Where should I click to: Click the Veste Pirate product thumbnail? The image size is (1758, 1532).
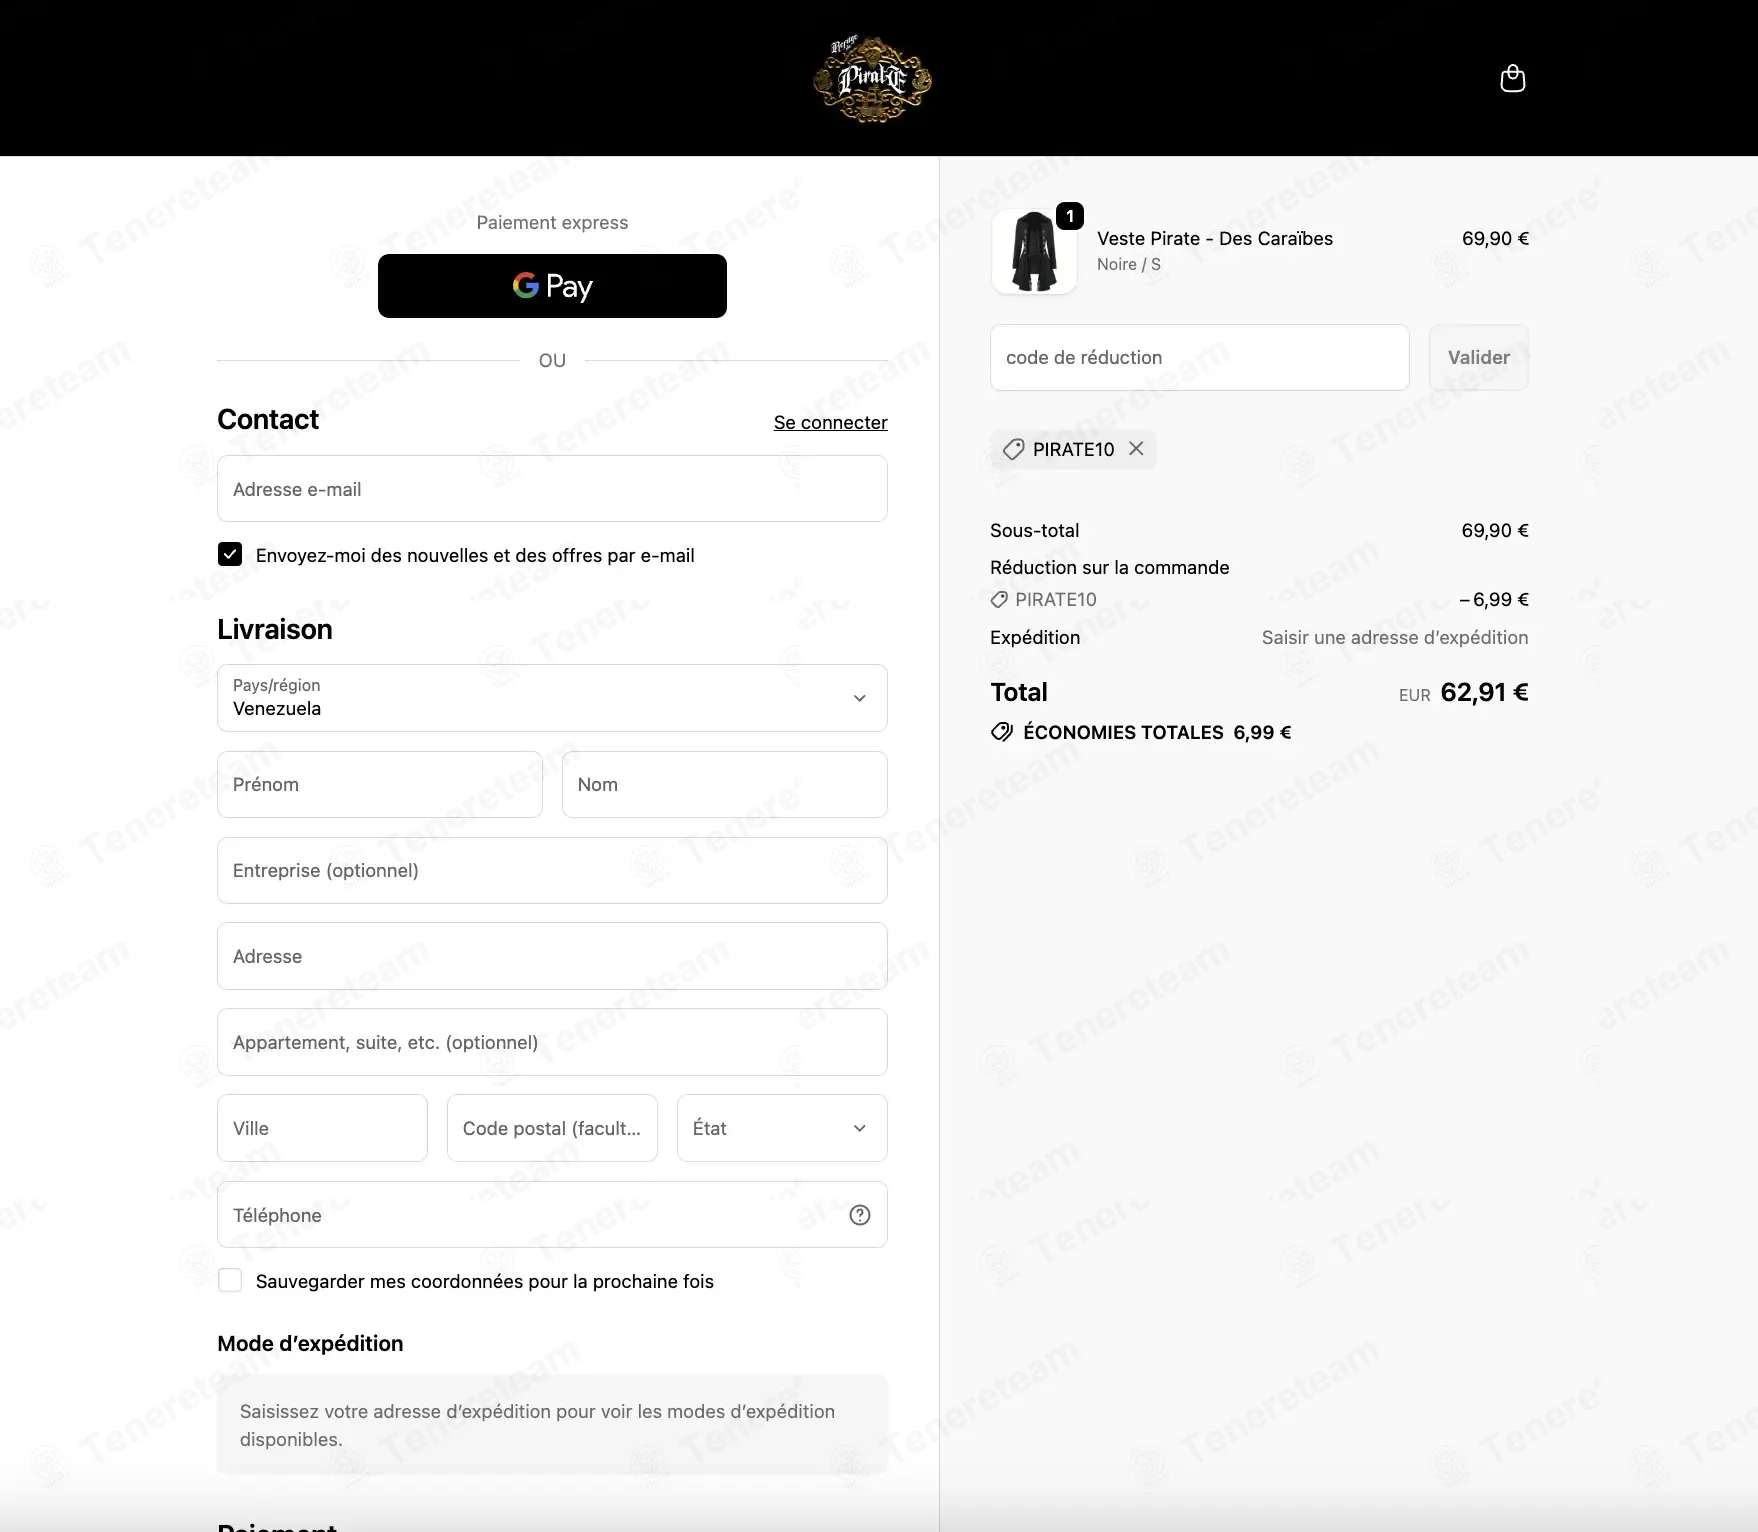(1034, 252)
